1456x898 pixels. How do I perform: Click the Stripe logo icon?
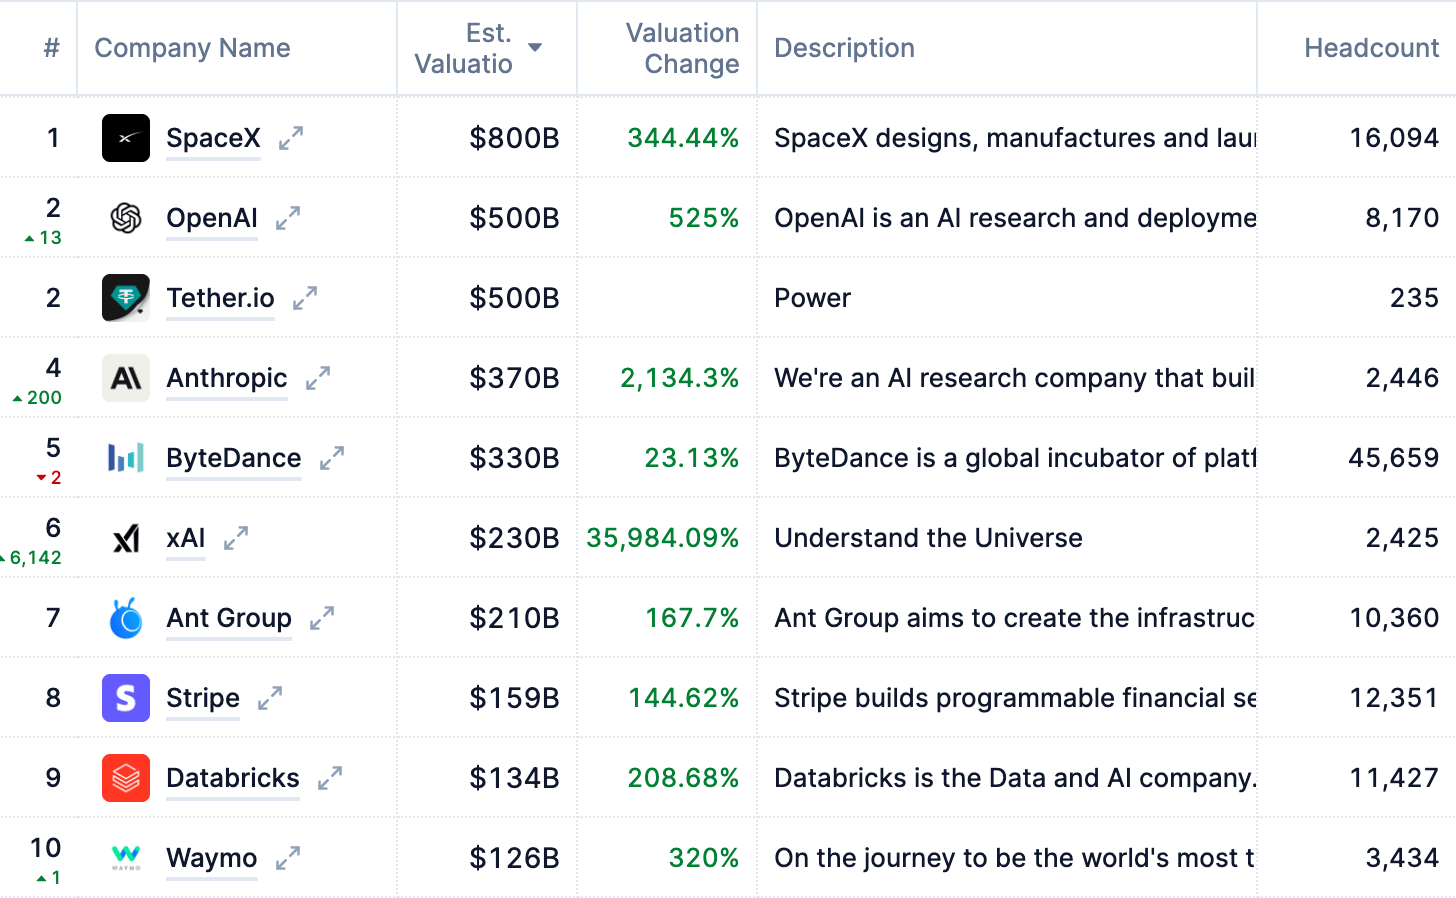(x=126, y=698)
